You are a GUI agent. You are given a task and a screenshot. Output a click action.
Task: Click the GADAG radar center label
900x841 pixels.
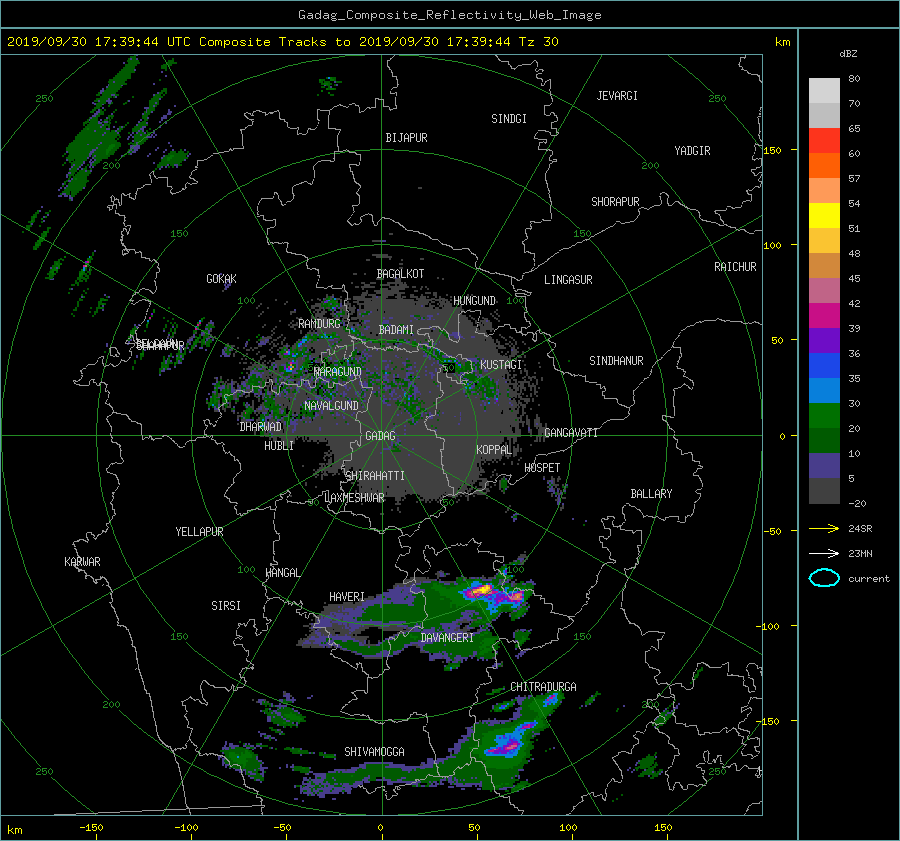click(x=380, y=436)
